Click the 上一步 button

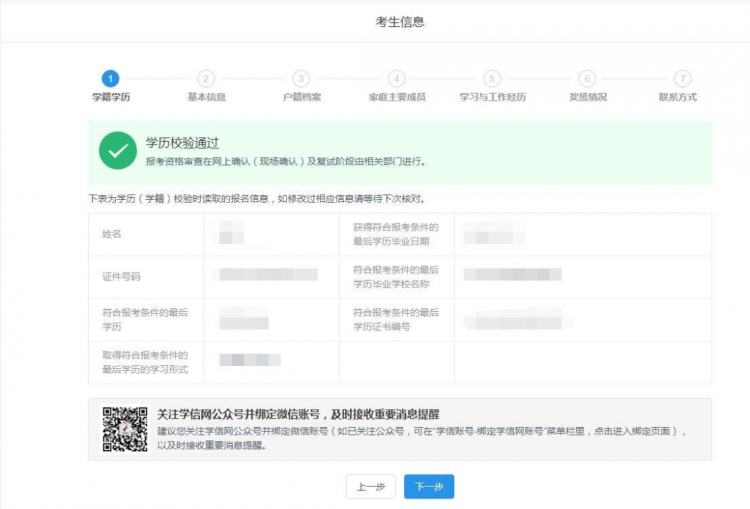pyautogui.click(x=371, y=487)
